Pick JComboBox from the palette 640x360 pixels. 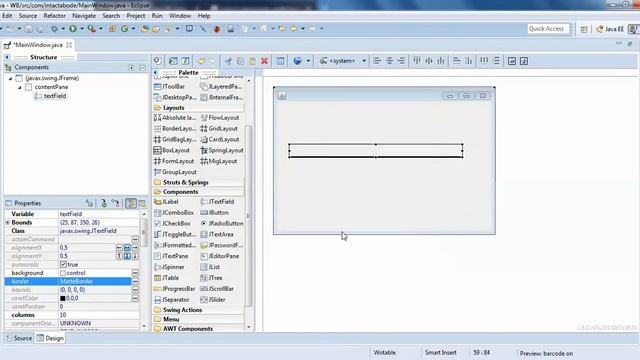[174, 213]
